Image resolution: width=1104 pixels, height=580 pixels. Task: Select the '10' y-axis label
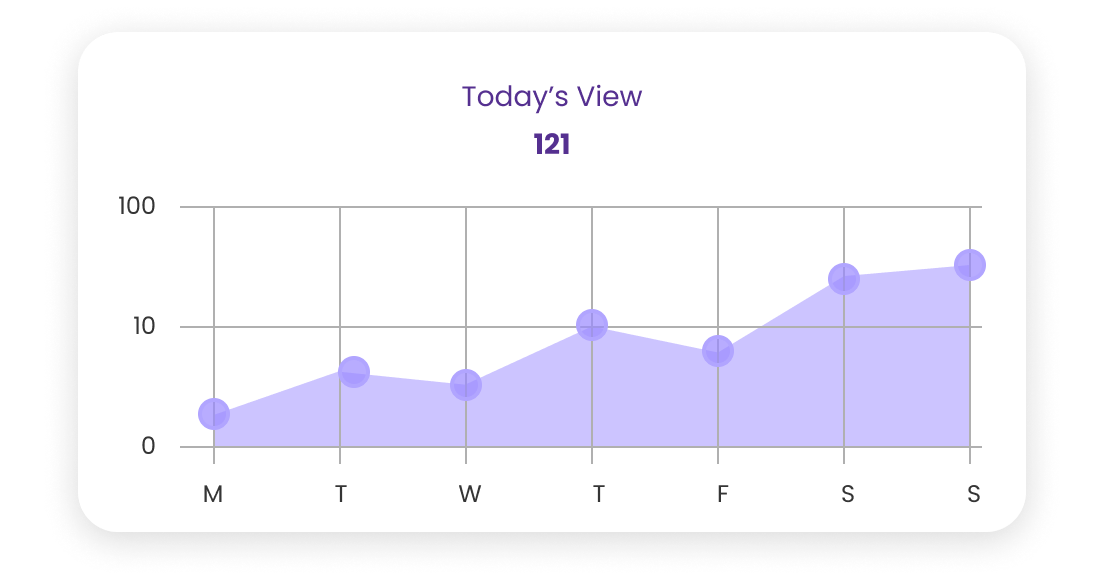pyautogui.click(x=143, y=327)
